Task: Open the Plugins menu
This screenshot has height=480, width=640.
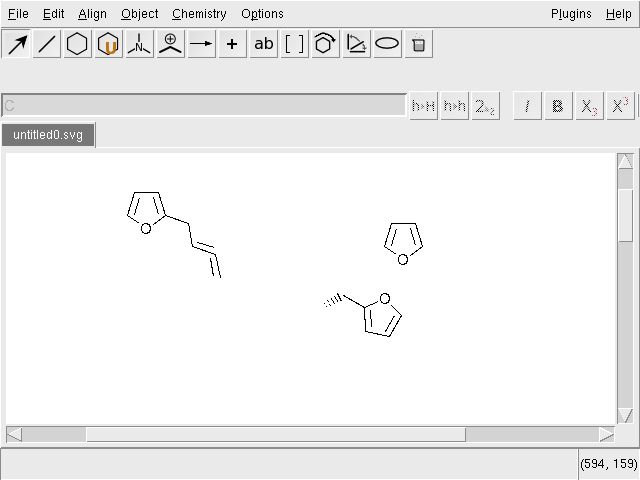Action: point(571,14)
